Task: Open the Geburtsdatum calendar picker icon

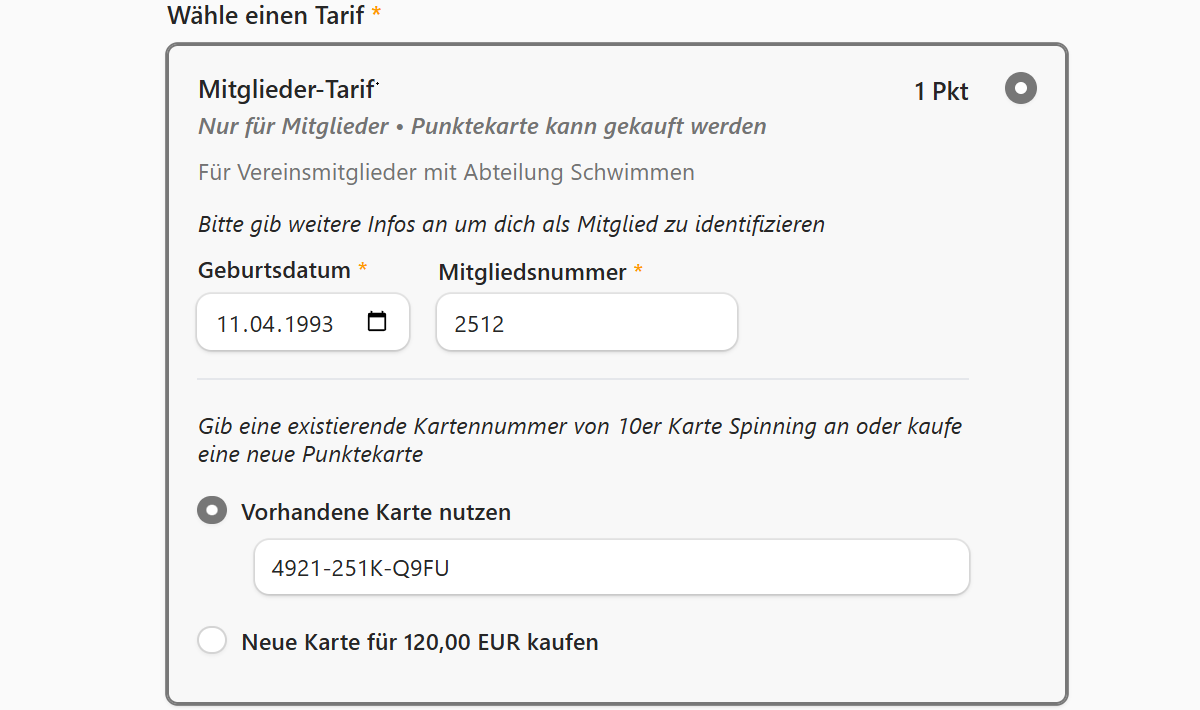Action: 376,320
